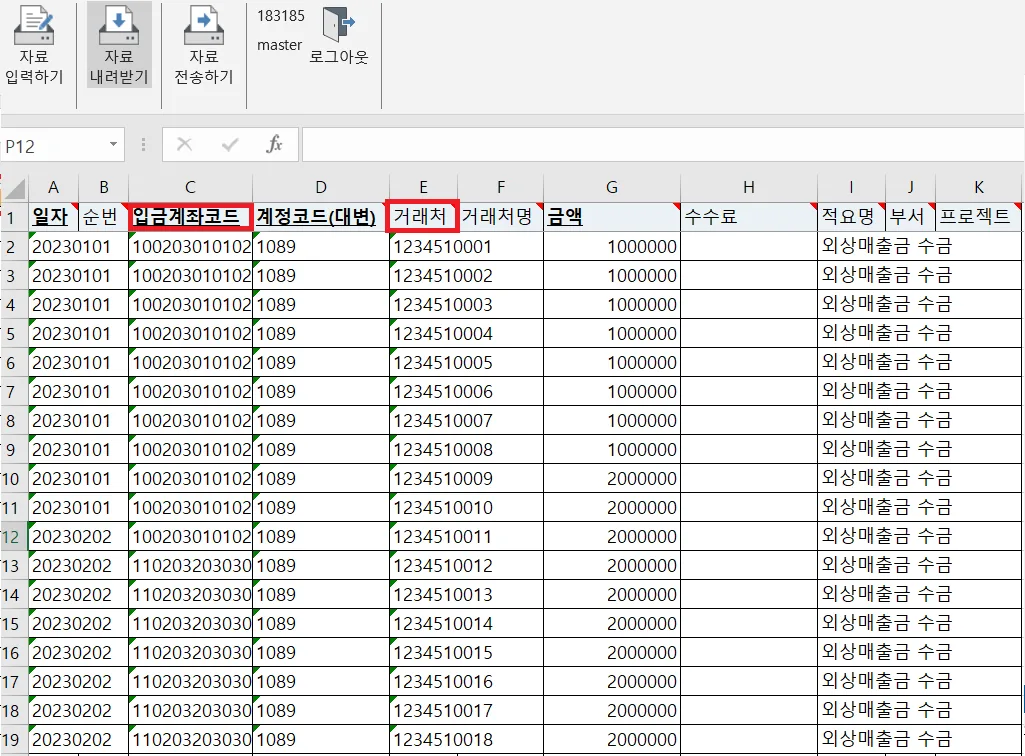Click the highlighted 거래처 header cell

tap(422, 216)
